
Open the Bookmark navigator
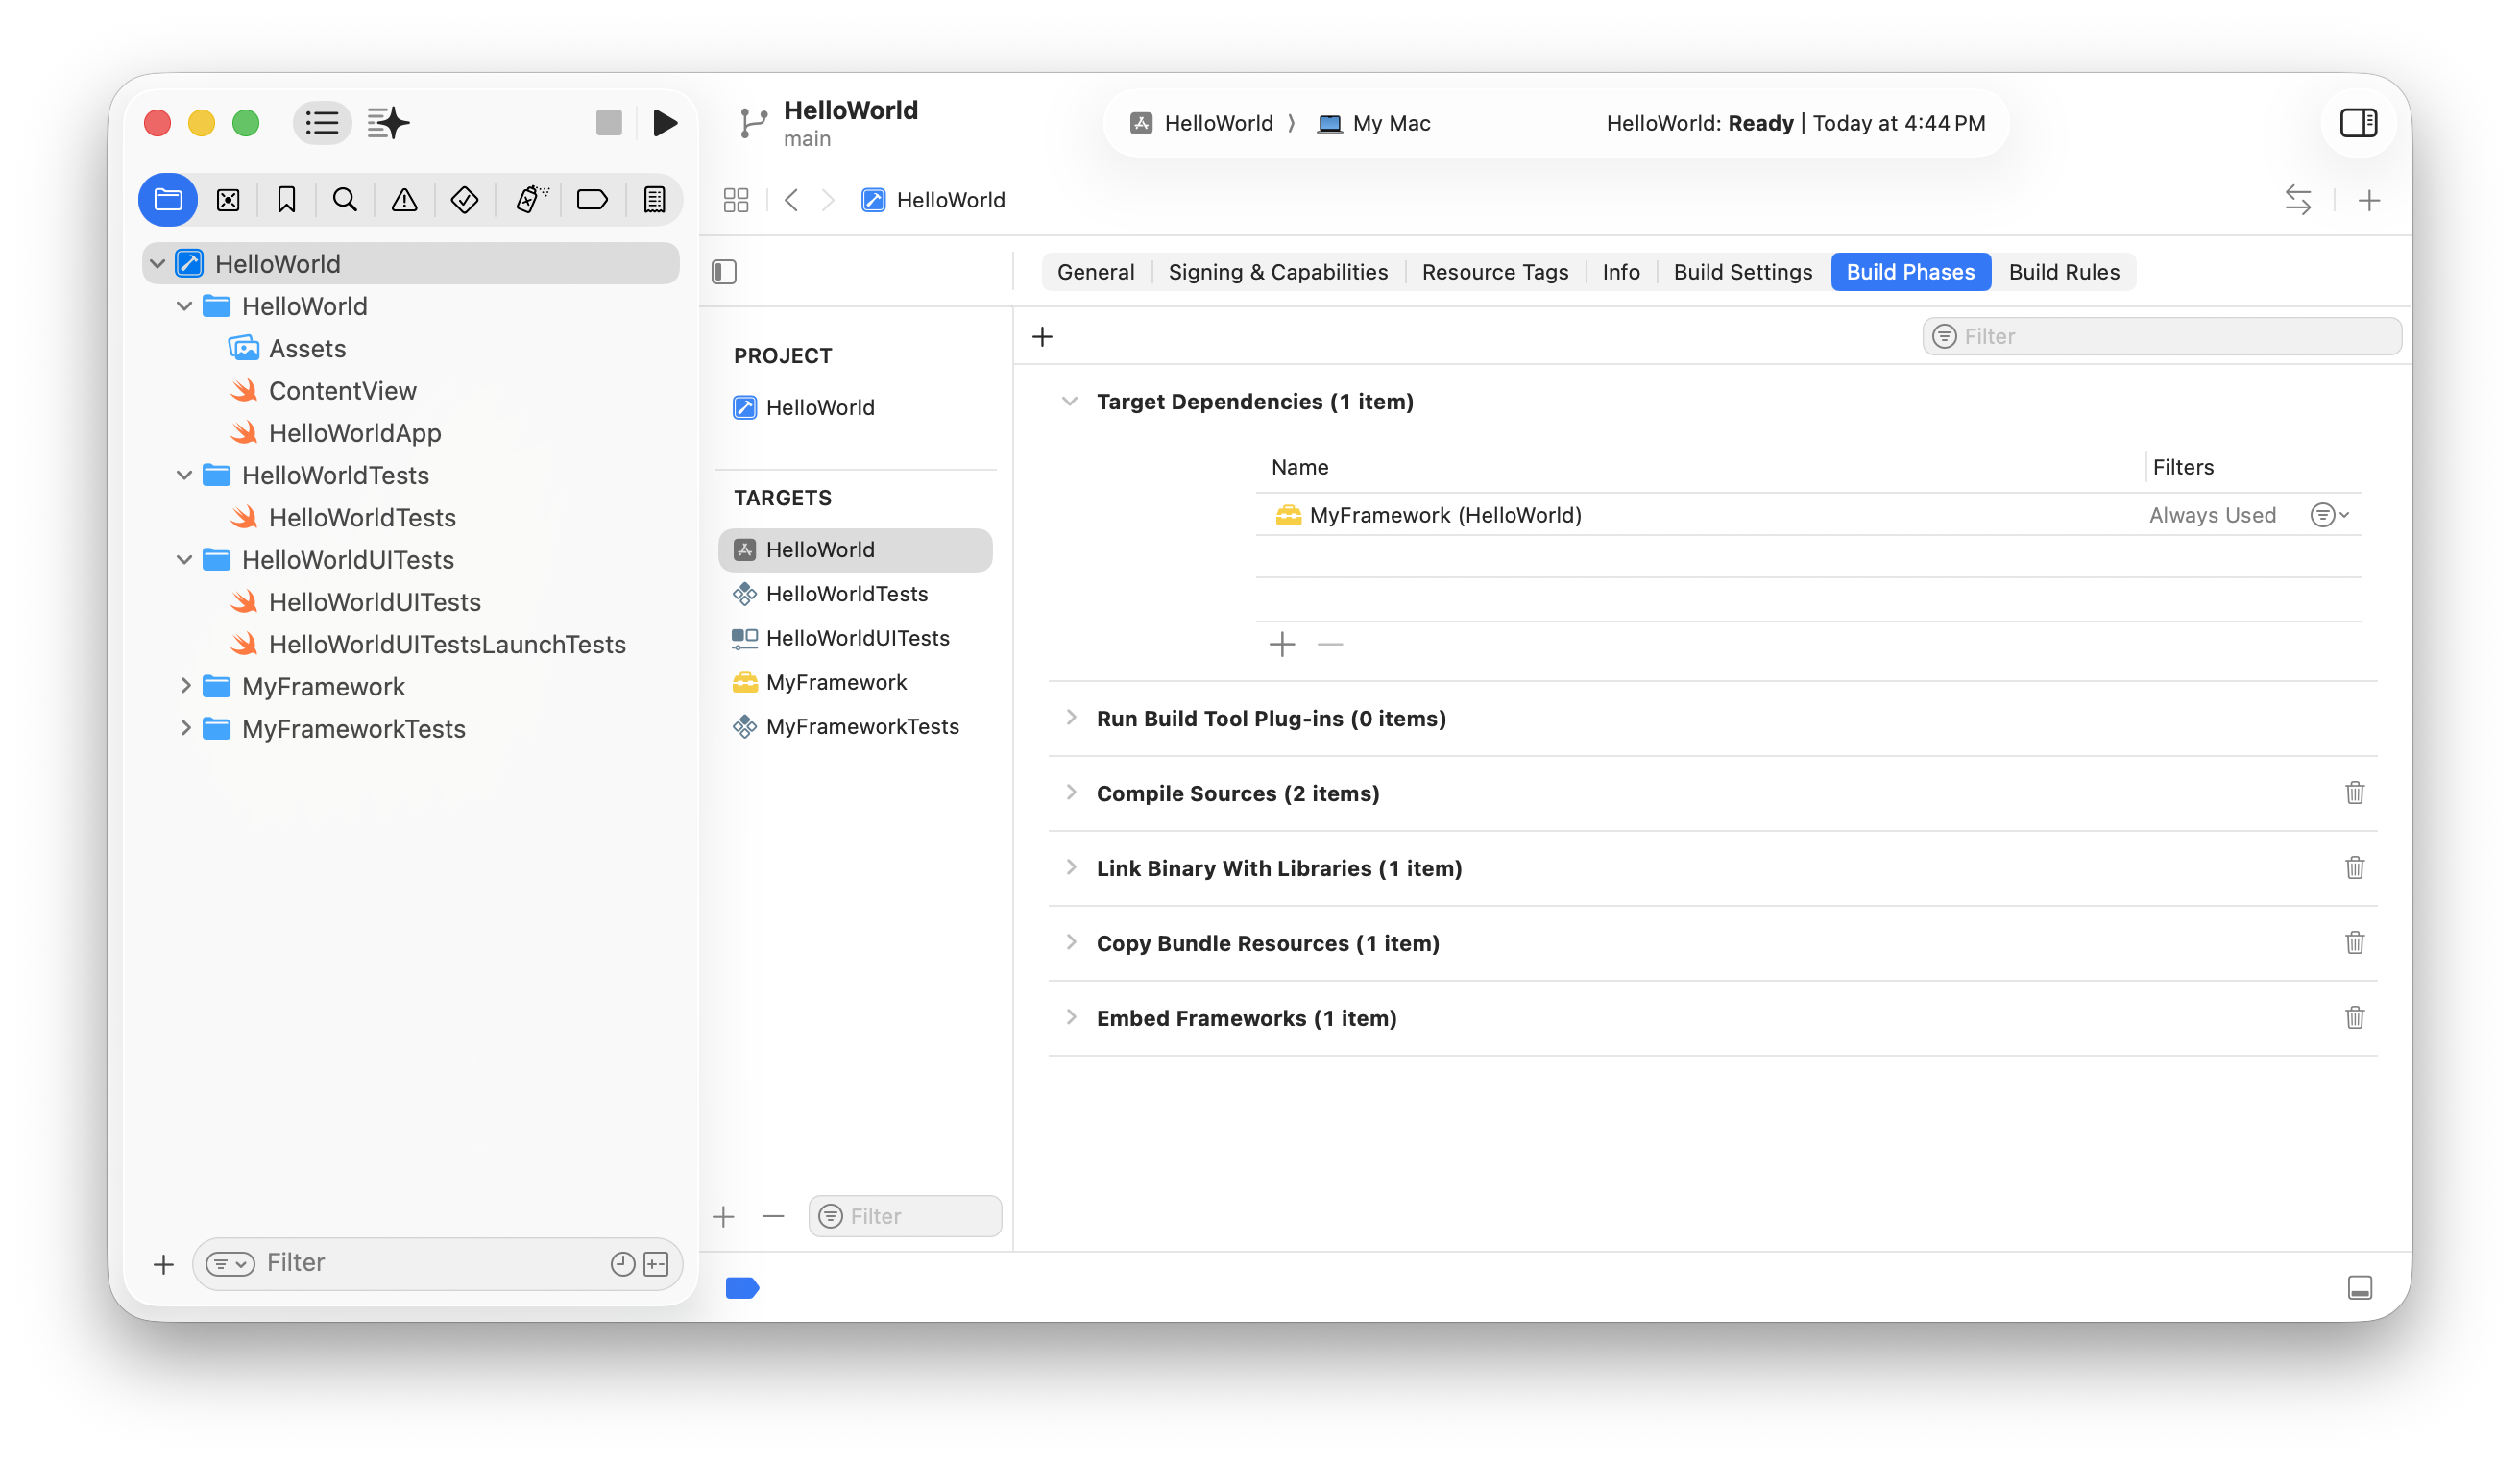(287, 200)
